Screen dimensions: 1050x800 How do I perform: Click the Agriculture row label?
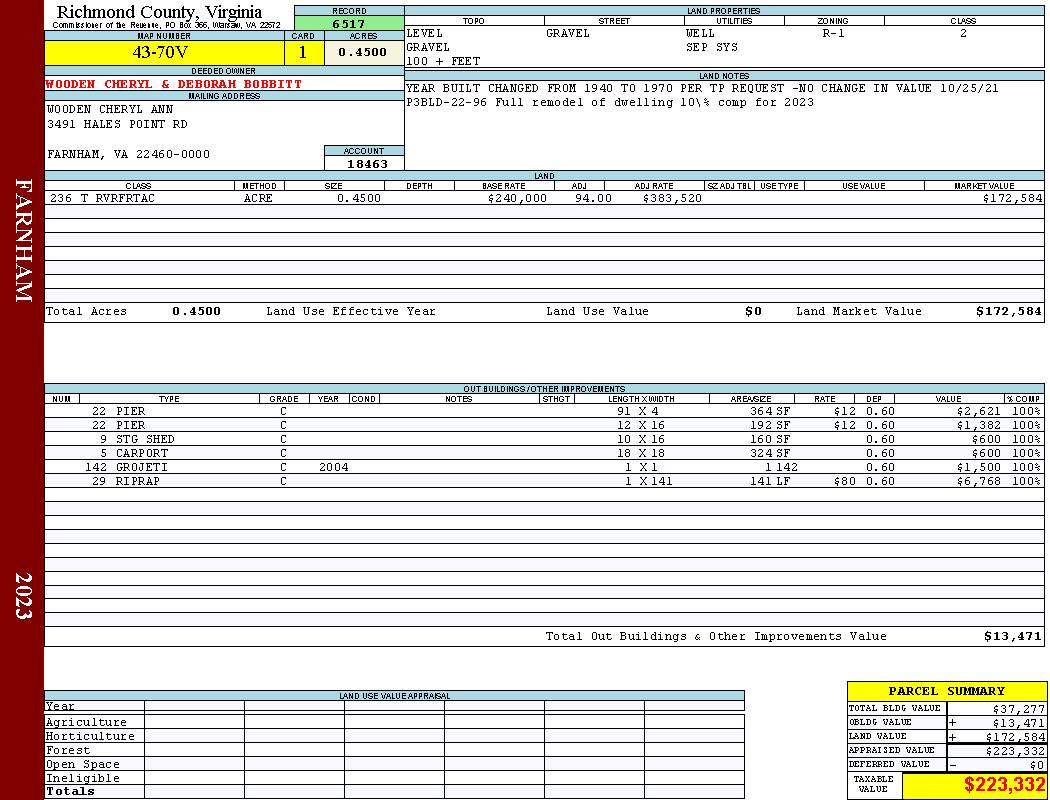pos(86,722)
